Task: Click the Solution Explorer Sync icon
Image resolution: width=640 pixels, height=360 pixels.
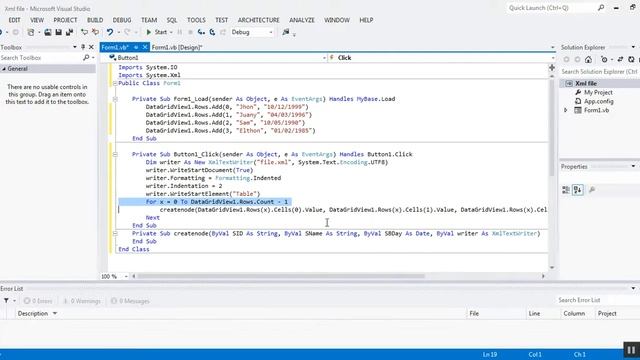Action: pyautogui.click(x=620, y=60)
